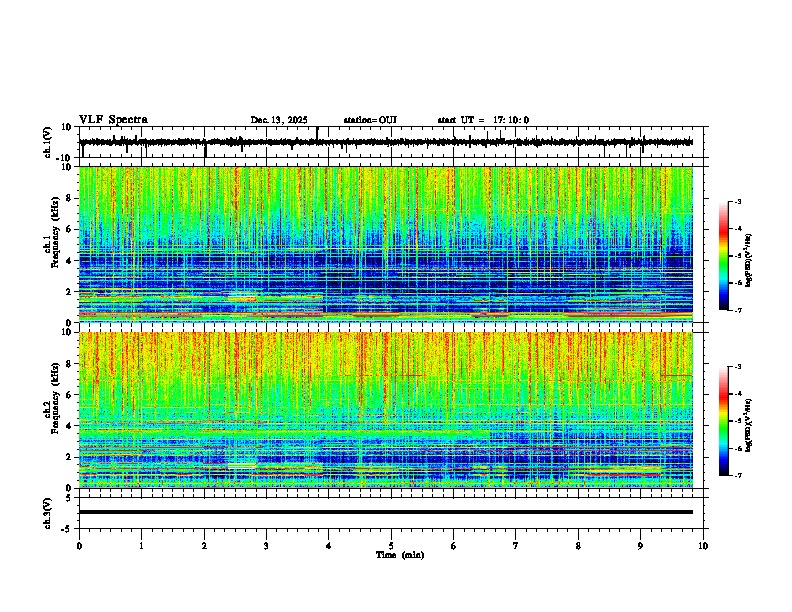Click the ch.2 spectrogram plot area
The height and width of the screenshot is (612, 792).
pos(386,410)
